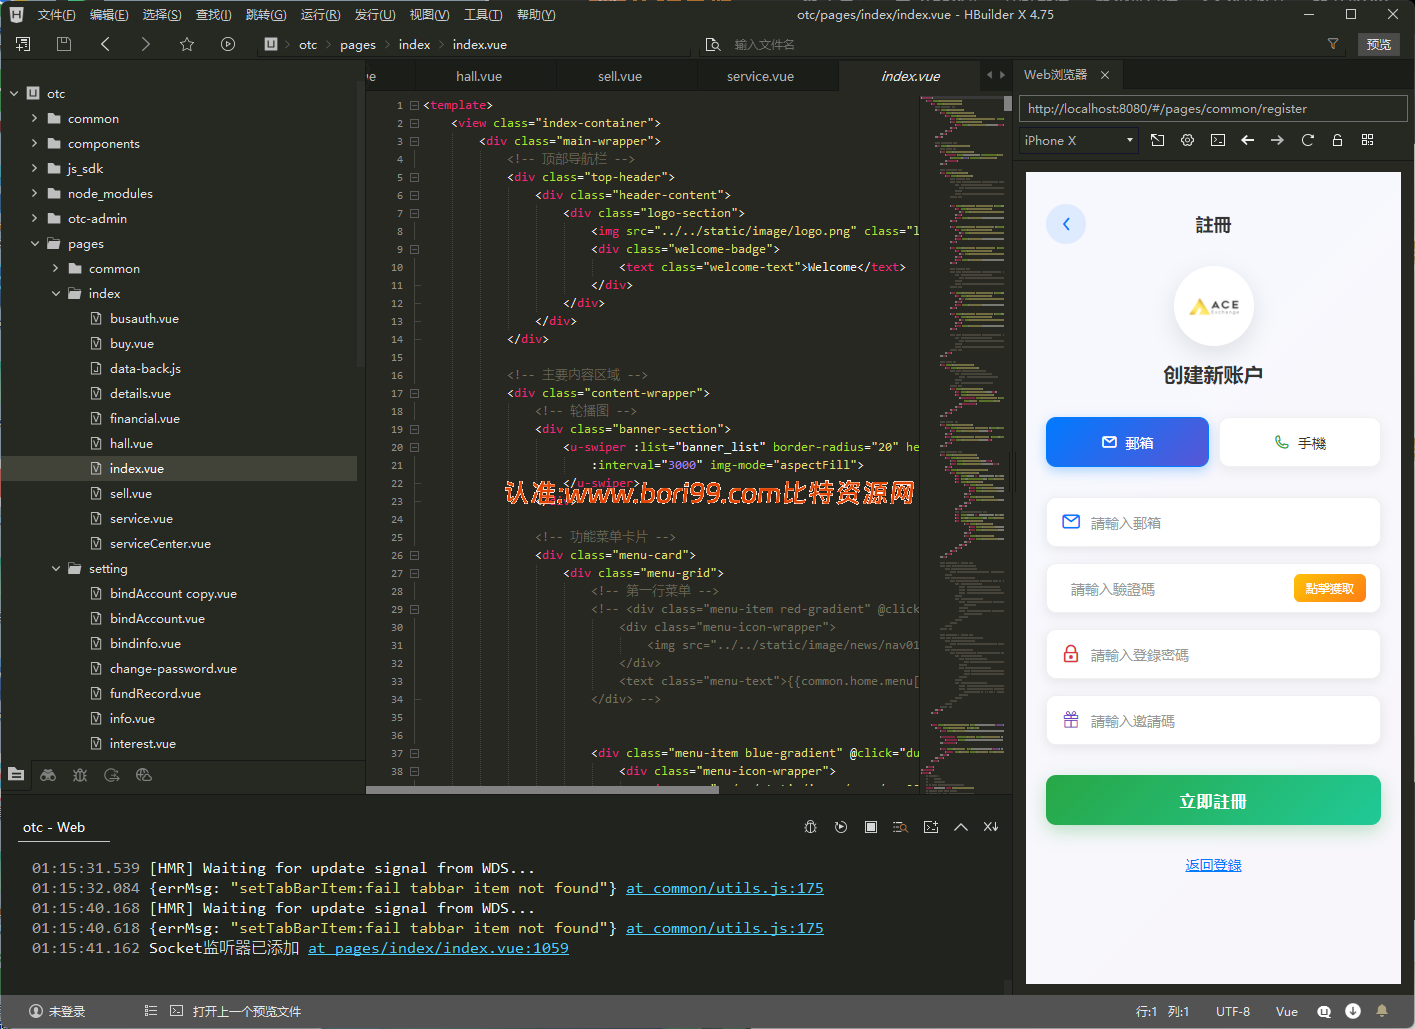Click the notification bell in status bar

(x=1382, y=1012)
